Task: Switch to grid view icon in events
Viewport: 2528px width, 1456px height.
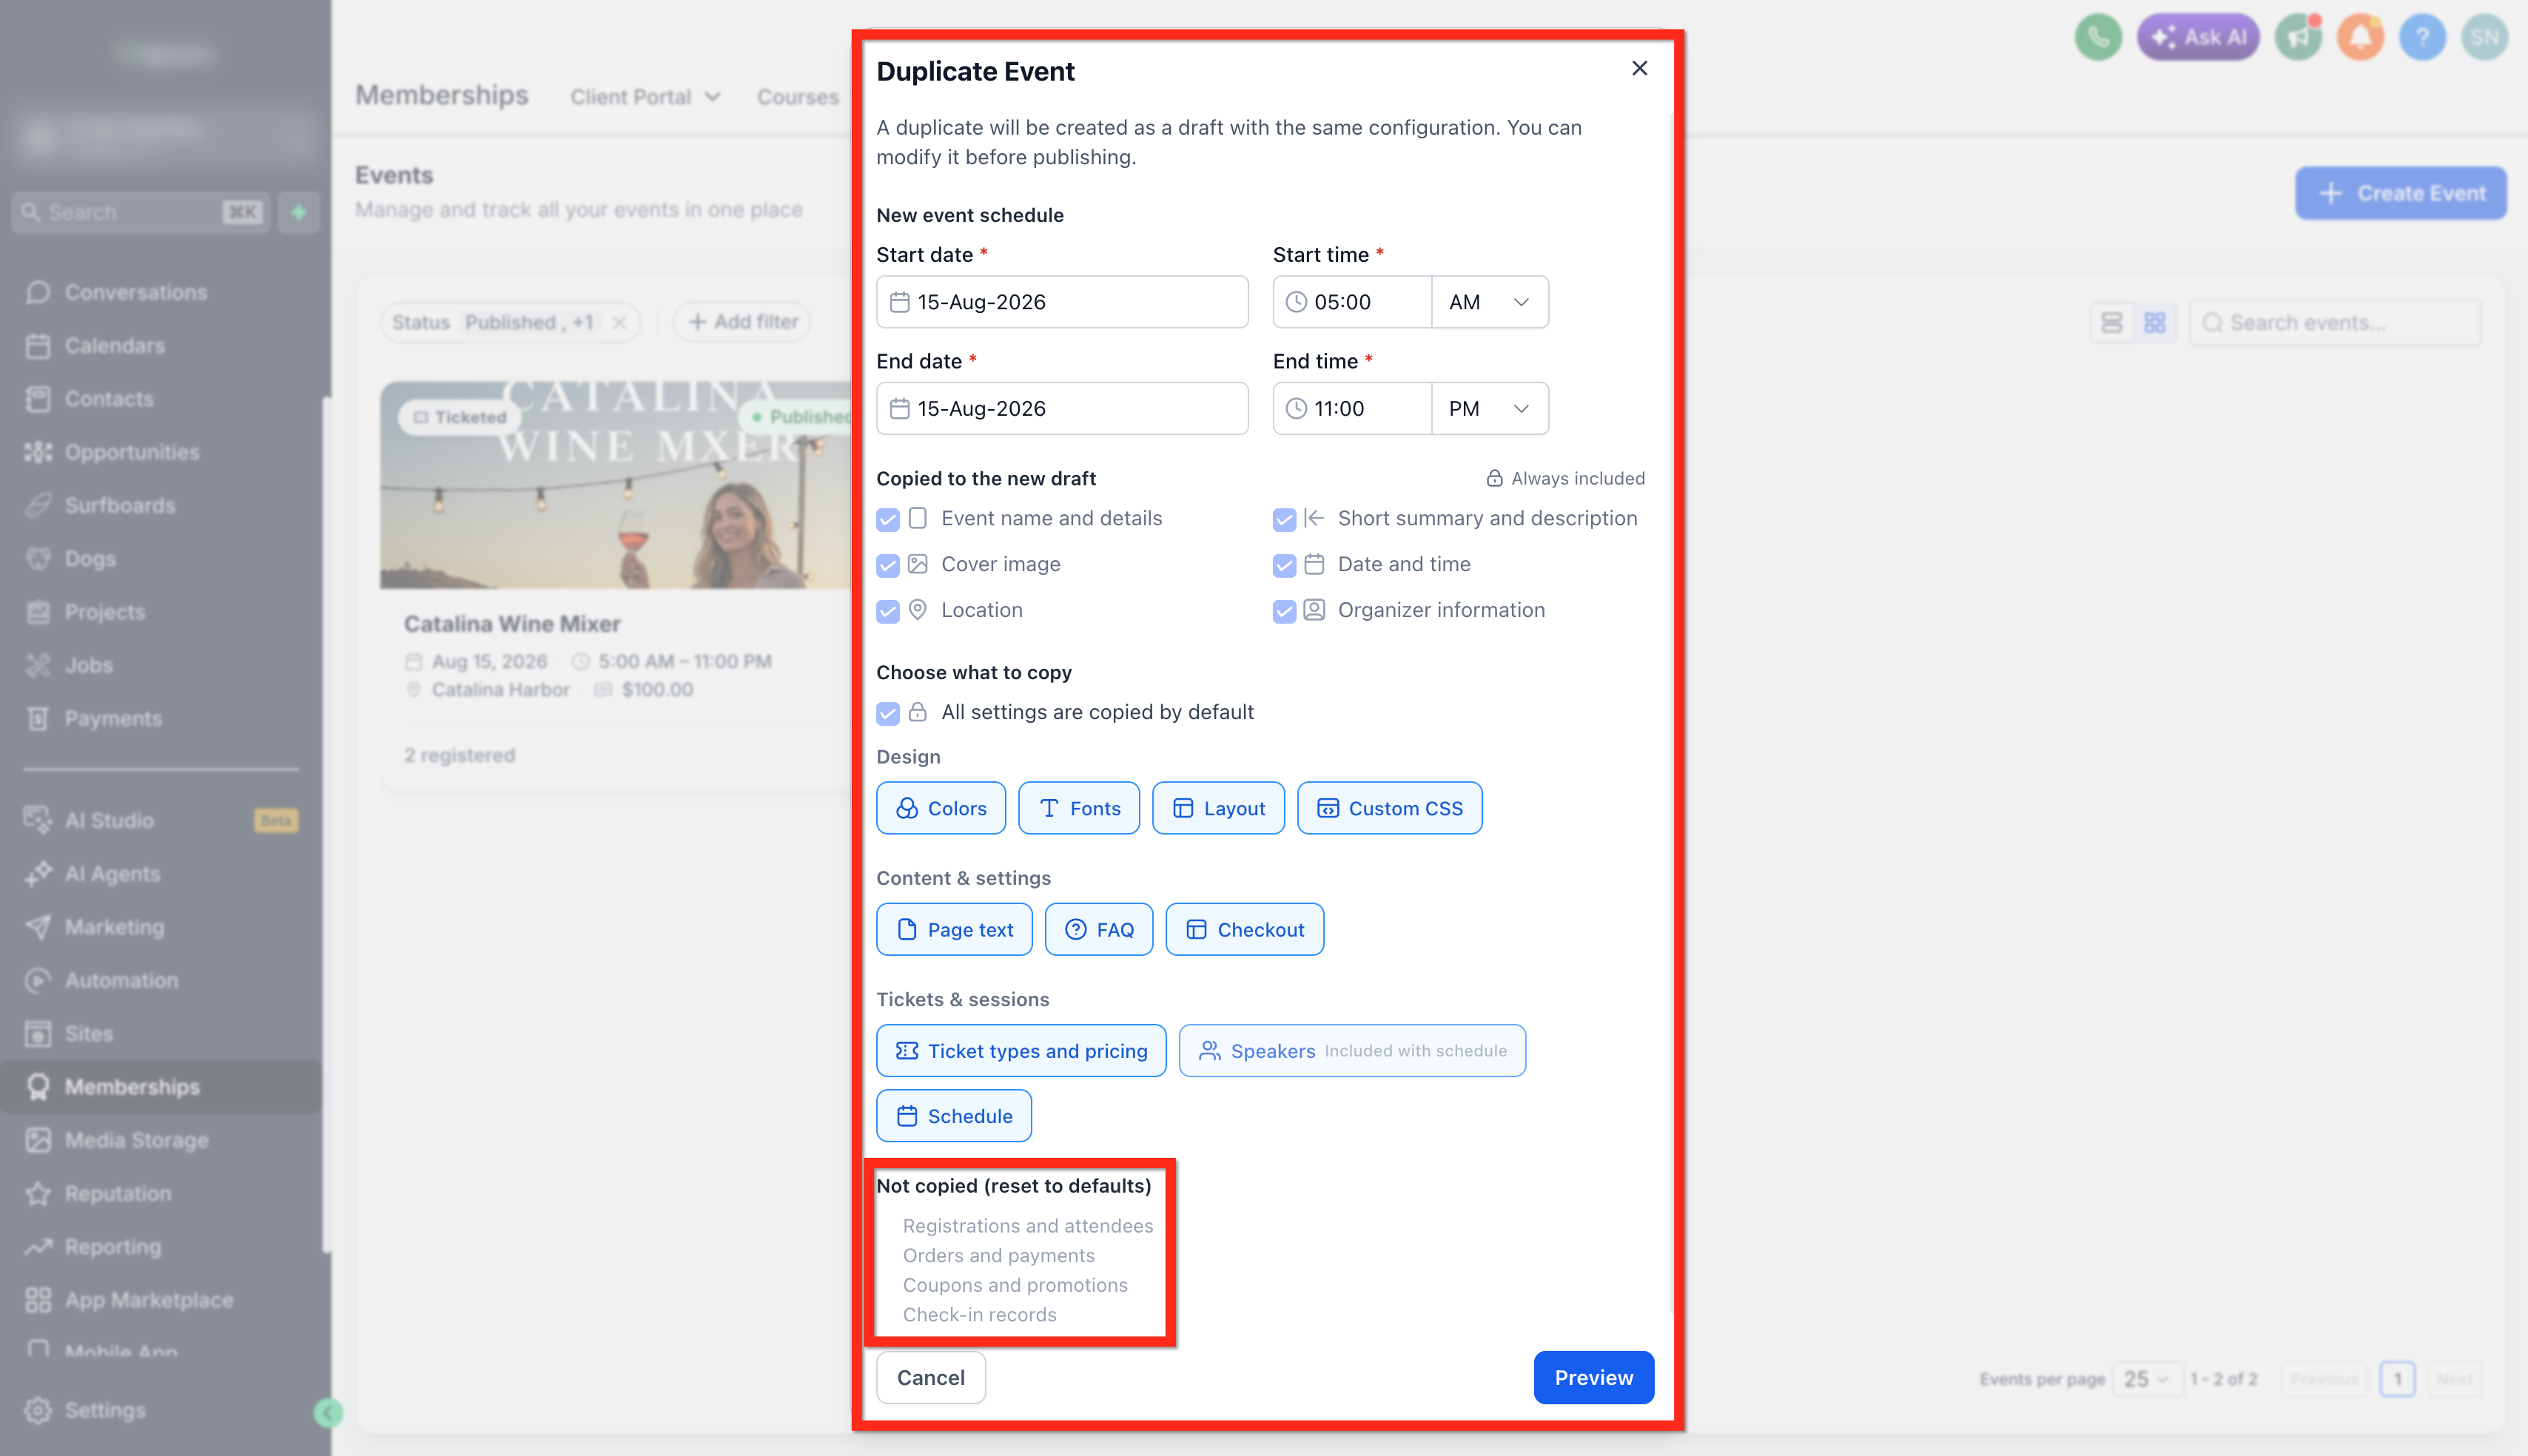Action: (x=2154, y=323)
